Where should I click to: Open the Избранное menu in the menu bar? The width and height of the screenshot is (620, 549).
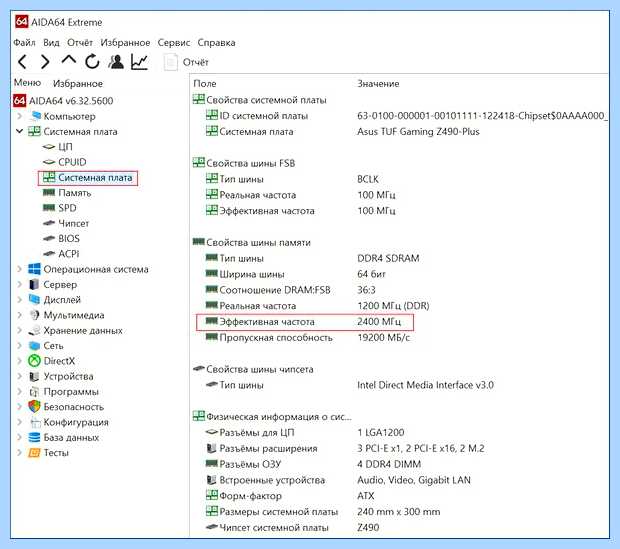click(x=125, y=43)
